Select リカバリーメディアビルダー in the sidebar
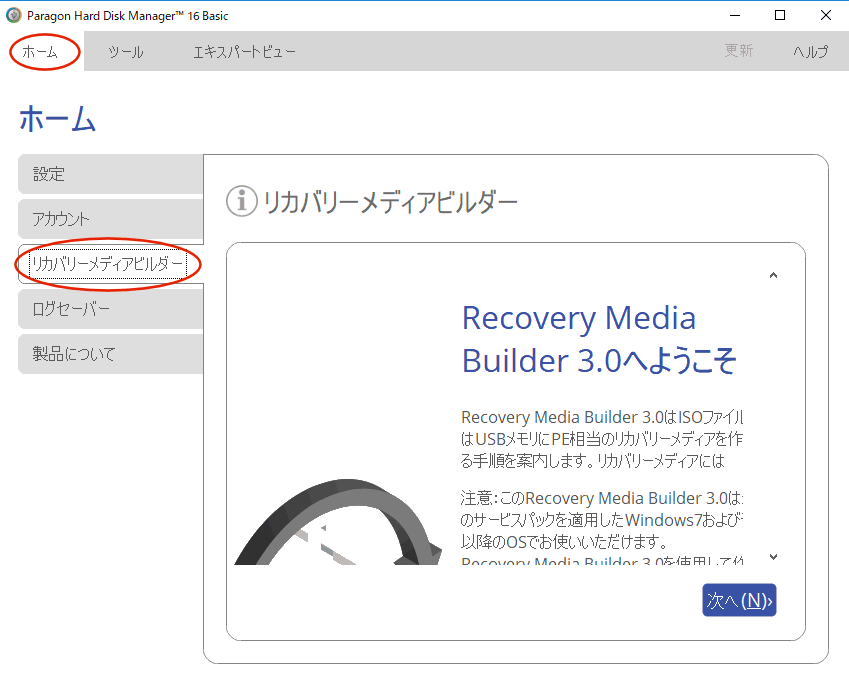849x682 pixels. point(108,264)
